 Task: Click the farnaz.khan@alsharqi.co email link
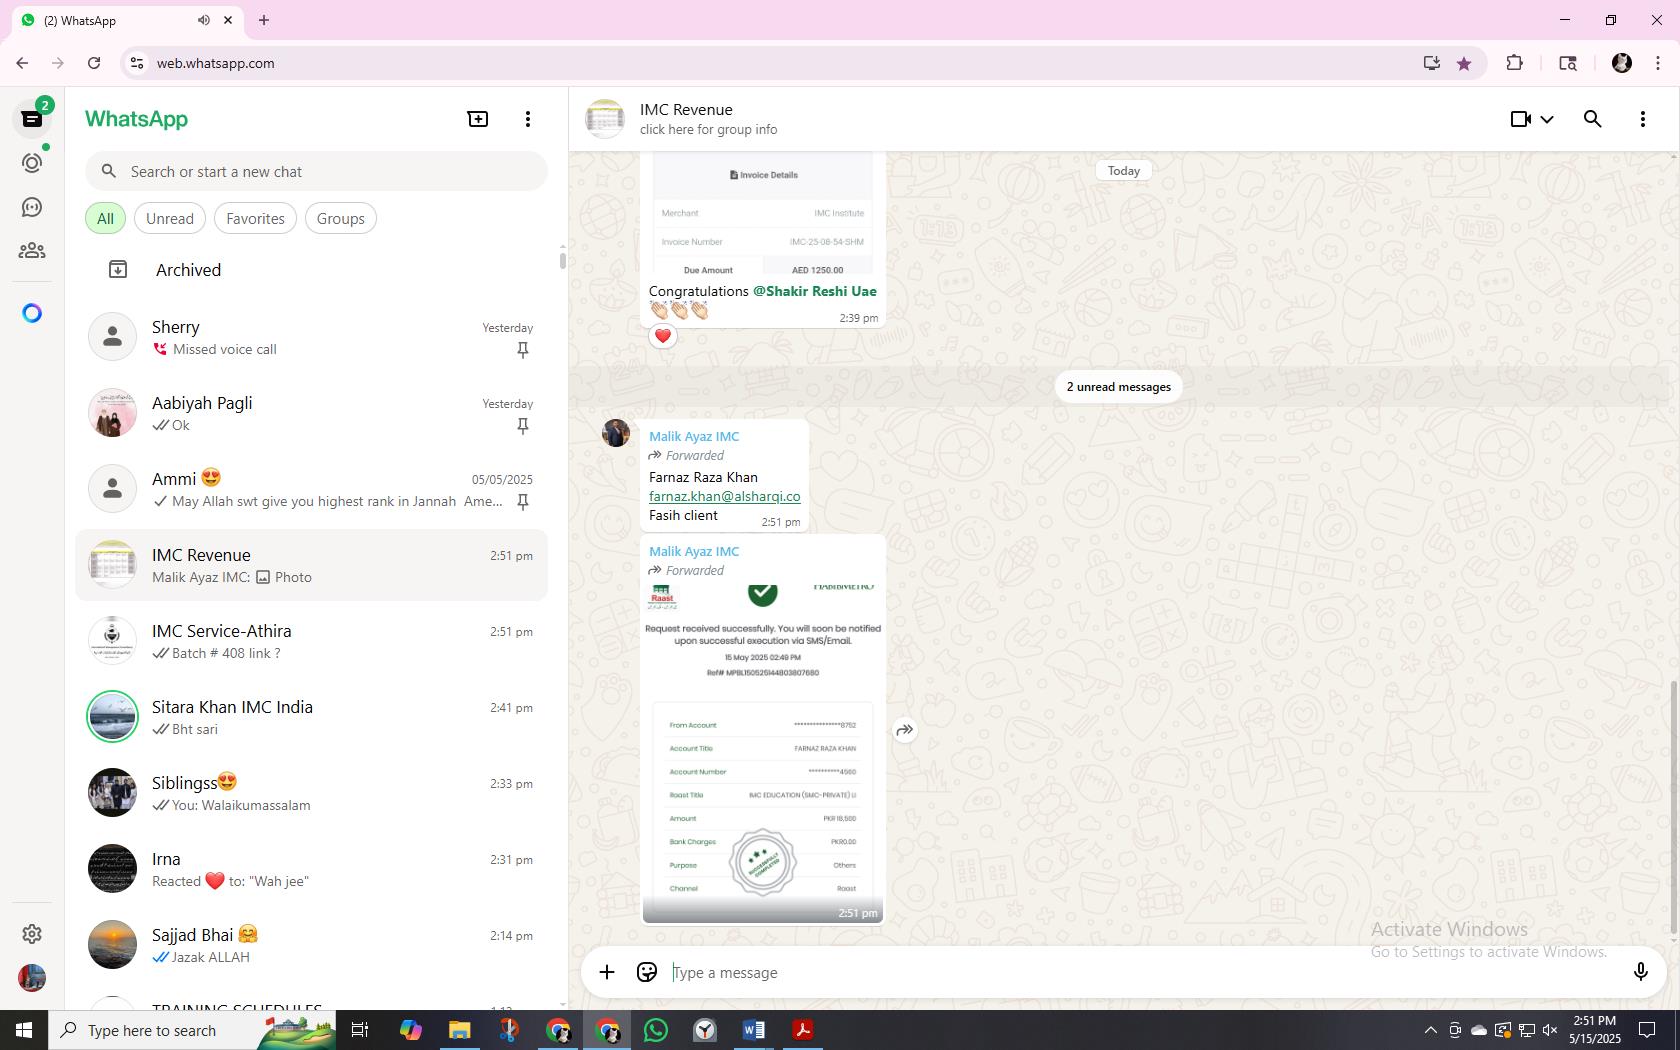pyautogui.click(x=724, y=496)
